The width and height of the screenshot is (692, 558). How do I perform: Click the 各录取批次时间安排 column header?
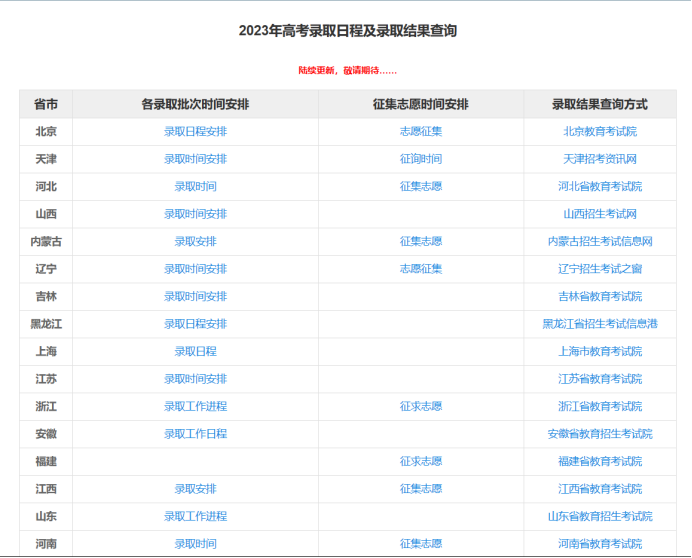196,104
